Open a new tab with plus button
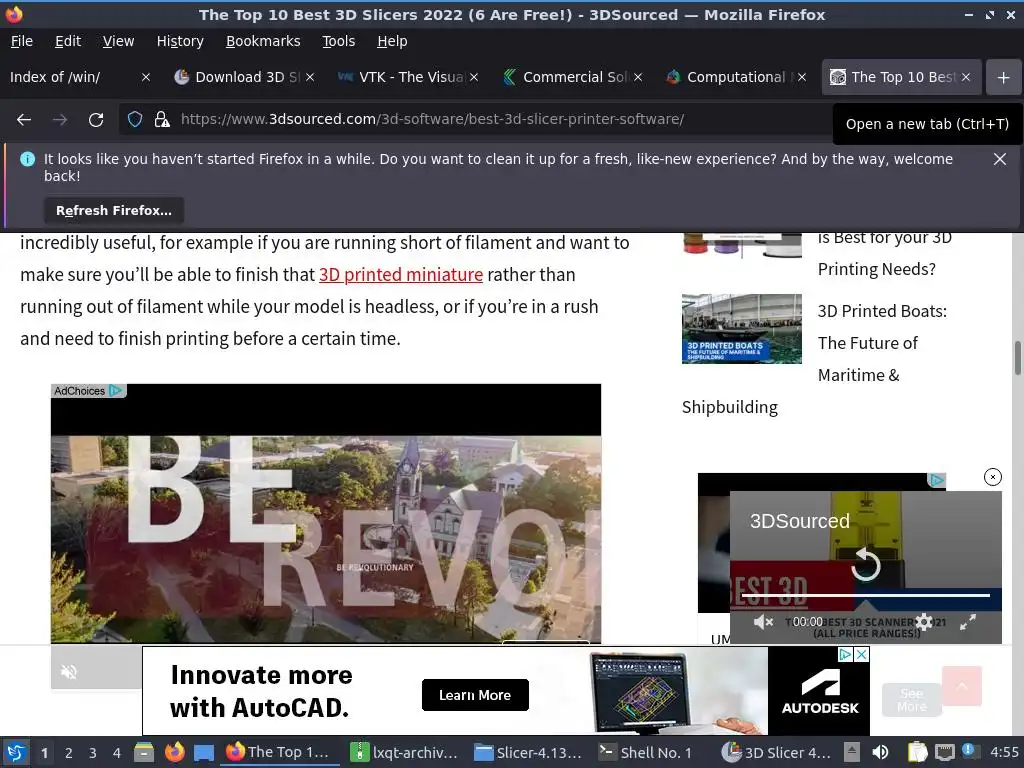The width and height of the screenshot is (1024, 768). tap(1003, 77)
